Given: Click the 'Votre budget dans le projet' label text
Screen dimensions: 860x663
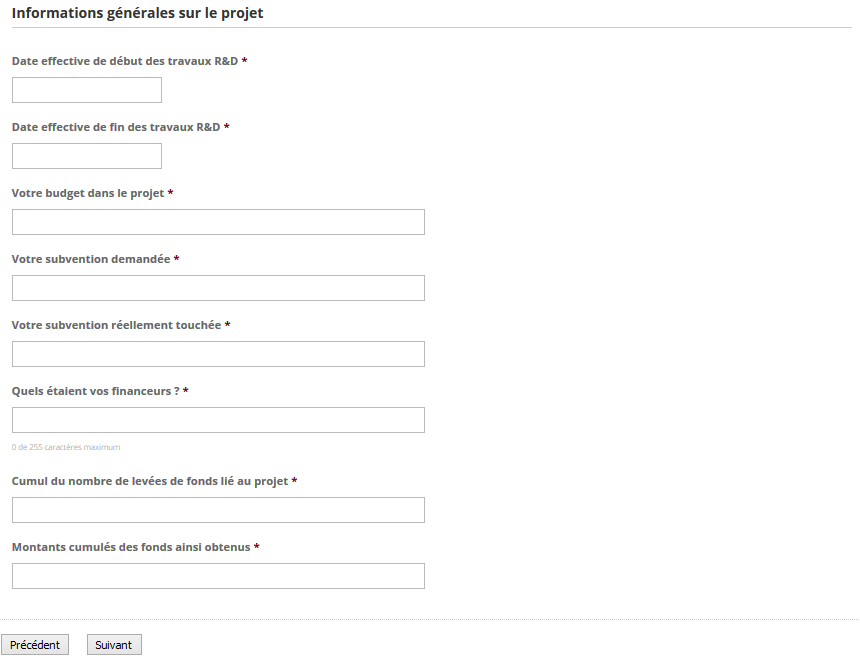Looking at the screenshot, I should (x=88, y=193).
